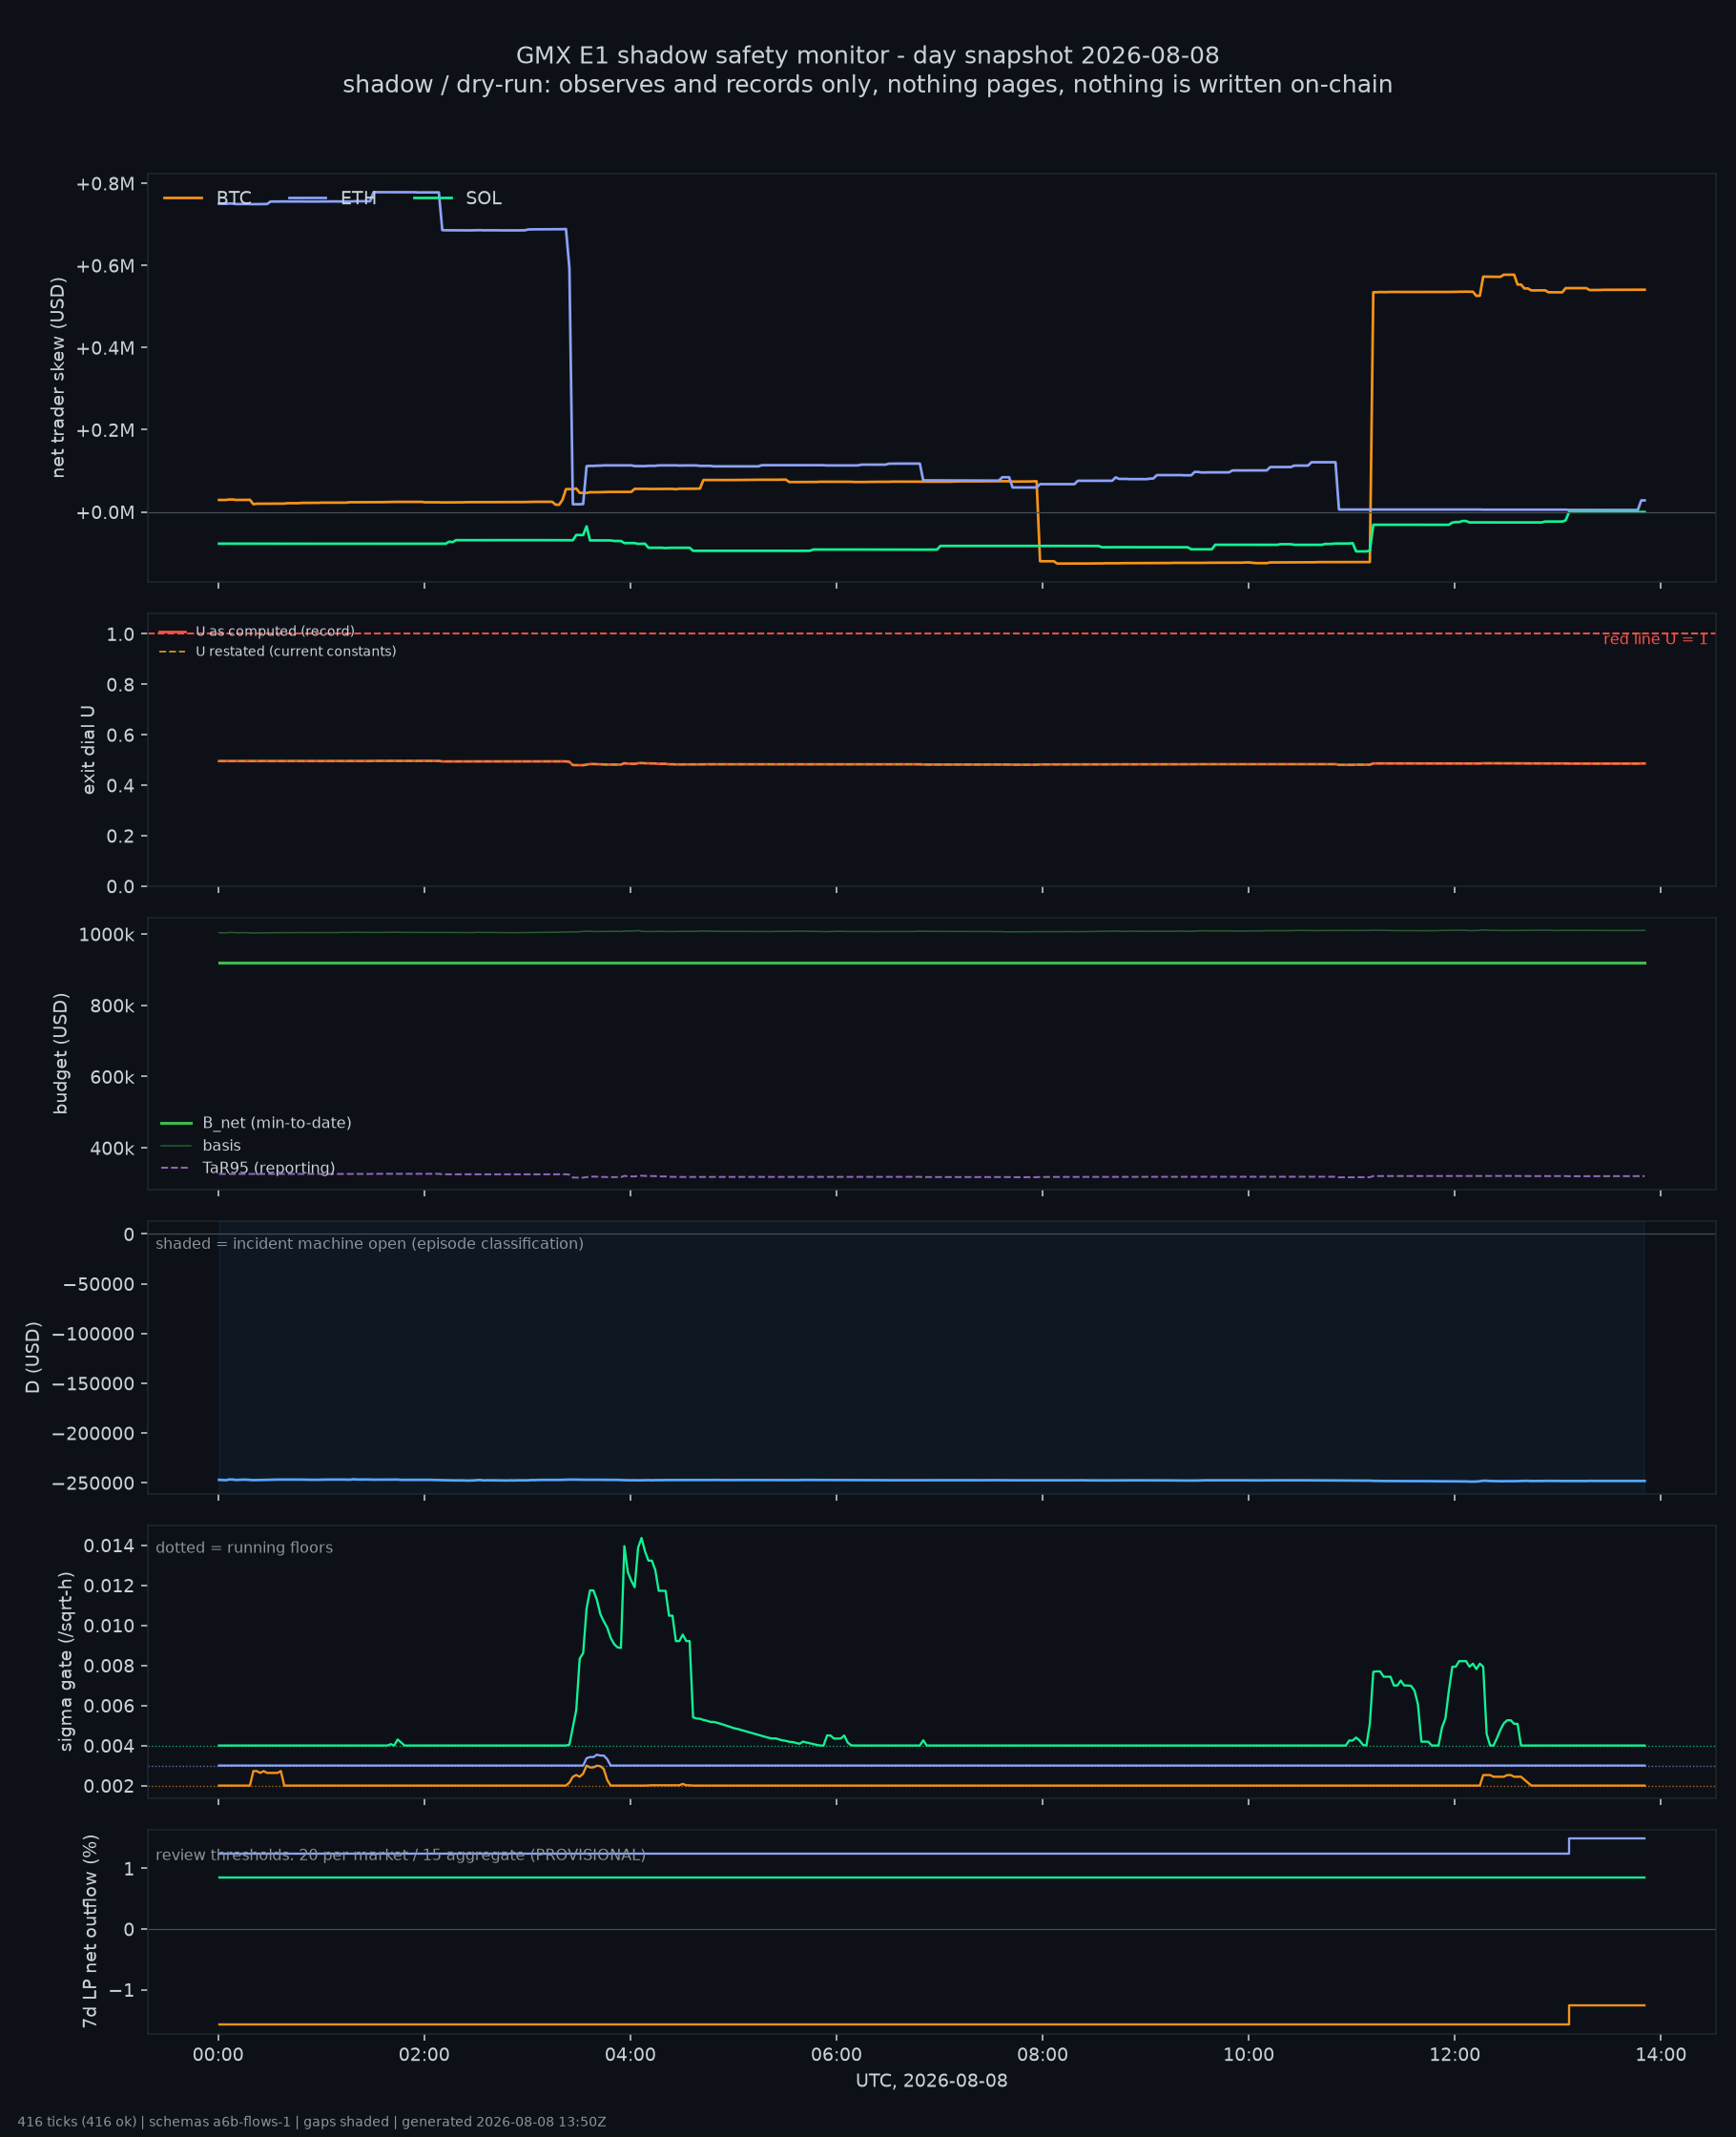Click the green B_net legend line swatch
Image resolution: width=1736 pixels, height=2137 pixels.
click(x=176, y=1123)
